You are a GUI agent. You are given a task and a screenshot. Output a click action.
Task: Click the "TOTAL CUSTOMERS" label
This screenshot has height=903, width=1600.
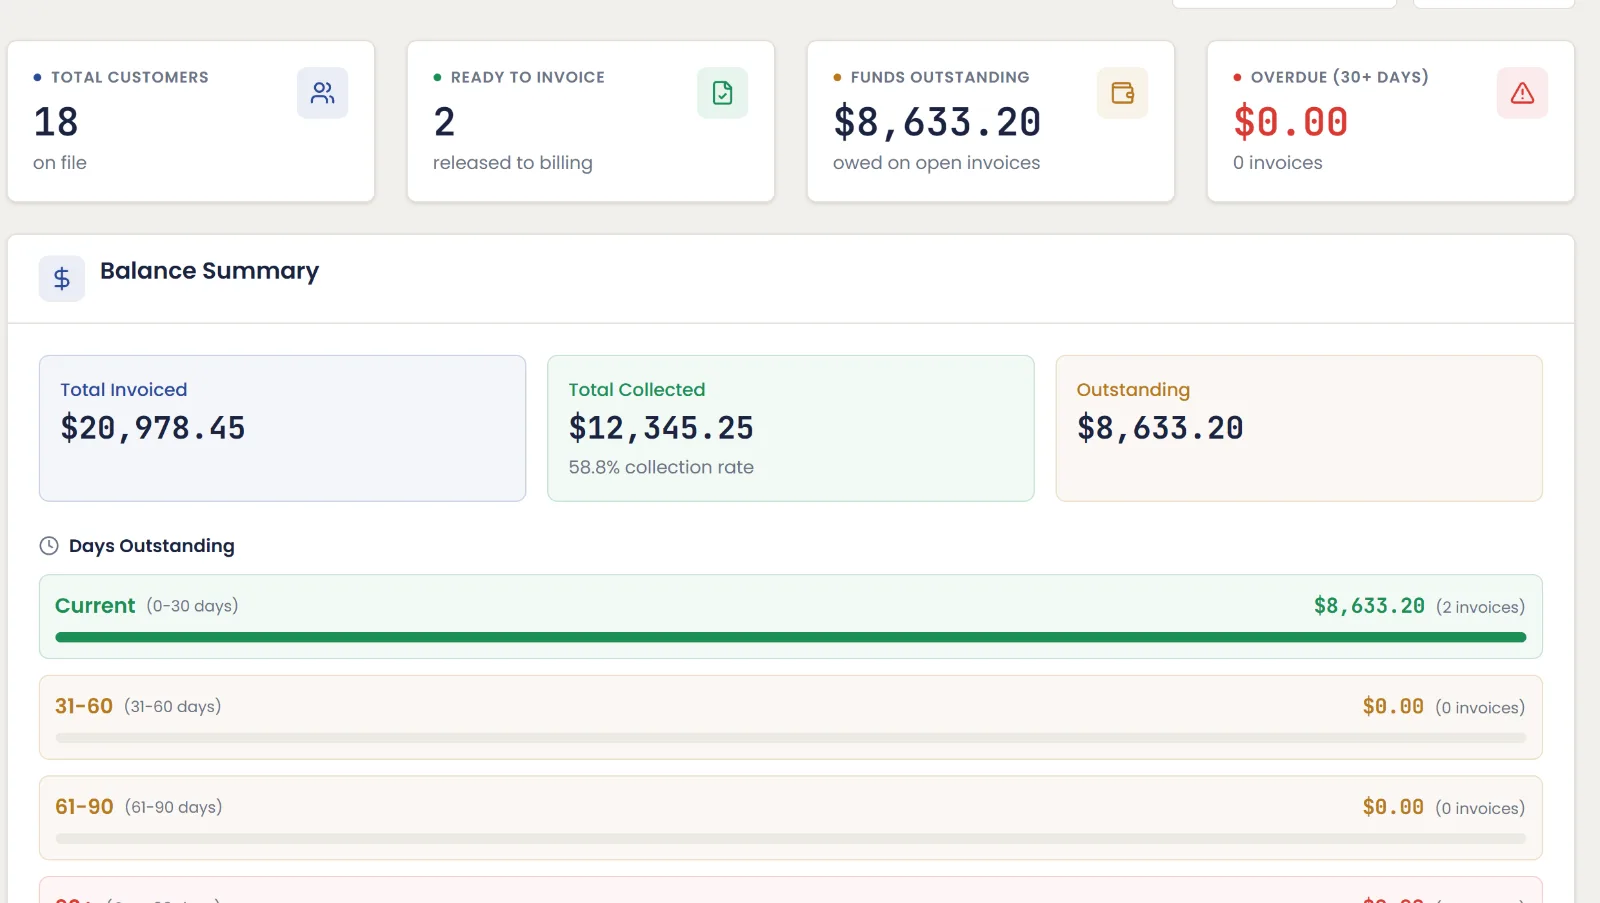[130, 77]
